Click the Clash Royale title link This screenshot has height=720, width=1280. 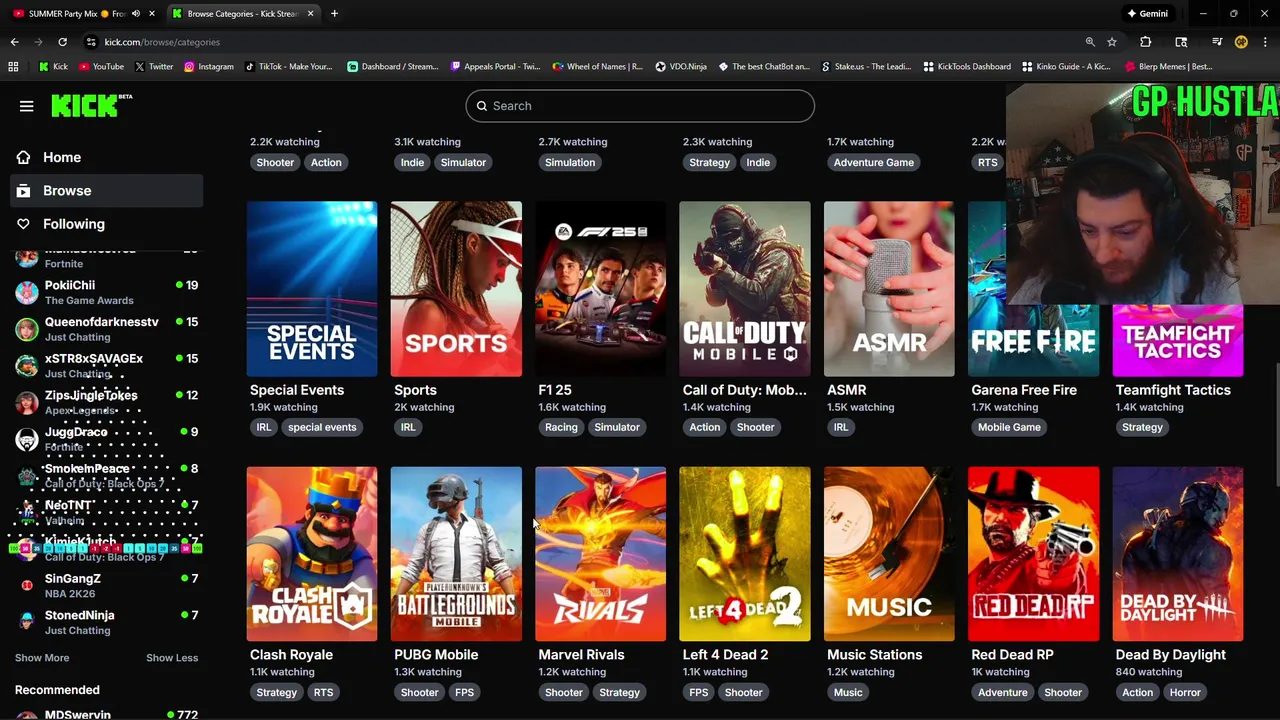tap(291, 655)
